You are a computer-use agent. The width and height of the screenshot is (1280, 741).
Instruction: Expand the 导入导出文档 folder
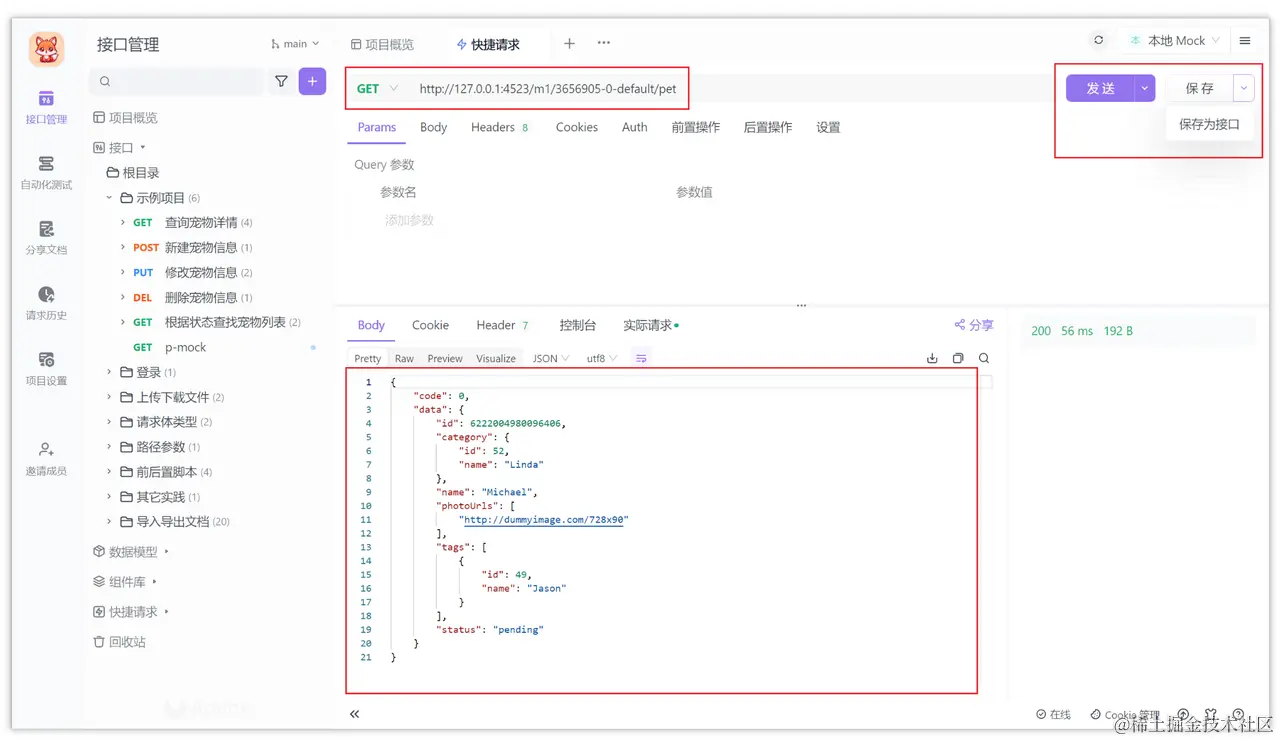(x=109, y=522)
